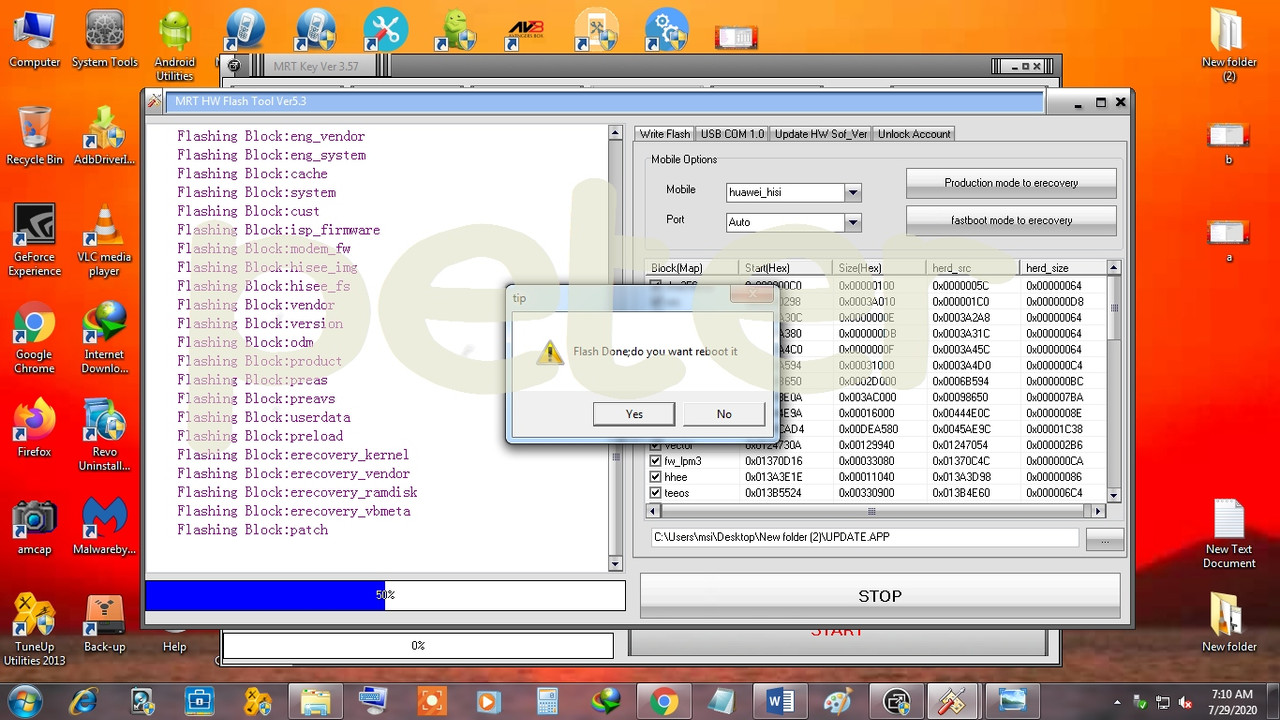
Task: Open AdbDriverInstaller desktop icon
Action: pos(104,136)
